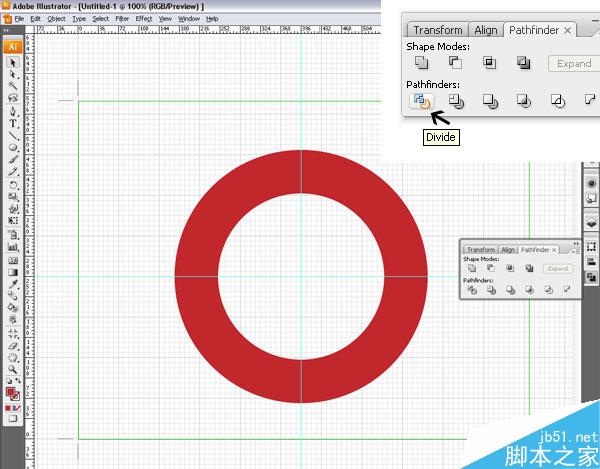Click Outline in the enlarged Pathfinder panel
600x469 pixels.
558,101
